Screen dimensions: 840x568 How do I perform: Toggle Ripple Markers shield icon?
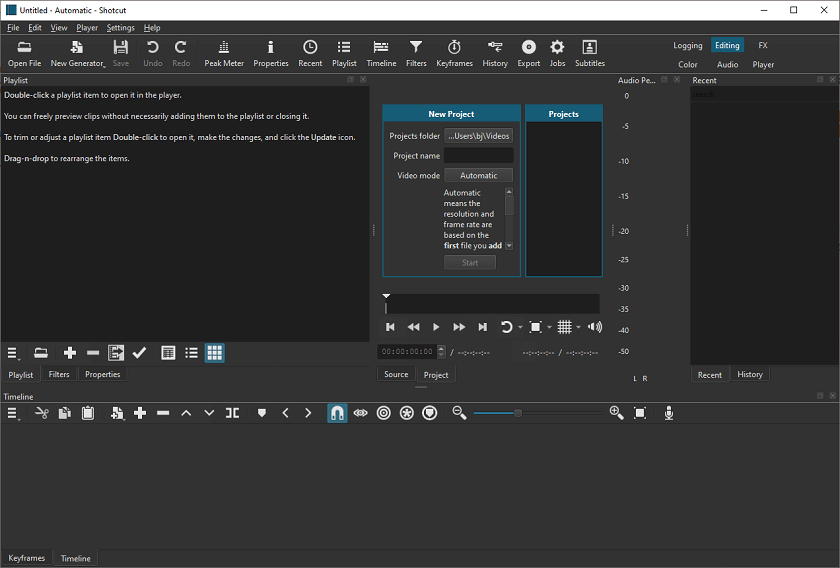tap(430, 413)
